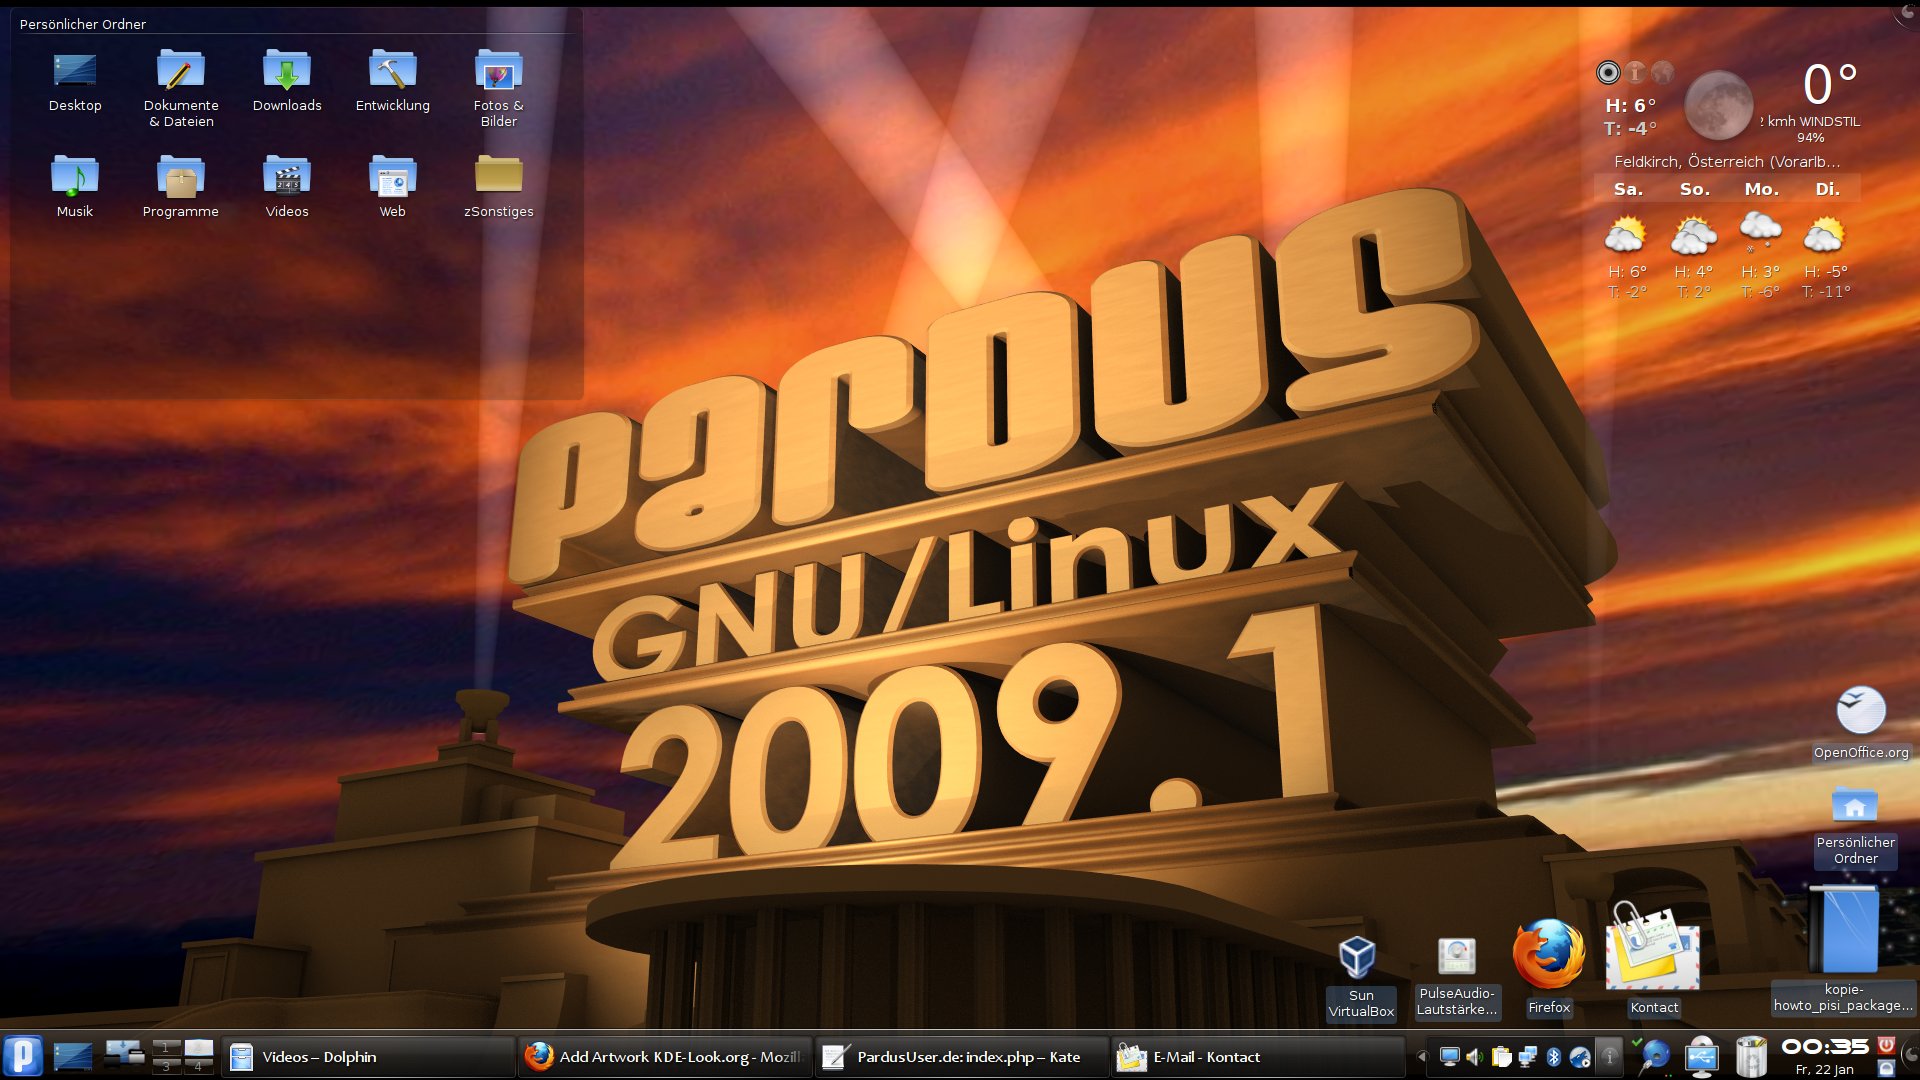
Task: Show weather details info icon
Action: point(1635,72)
